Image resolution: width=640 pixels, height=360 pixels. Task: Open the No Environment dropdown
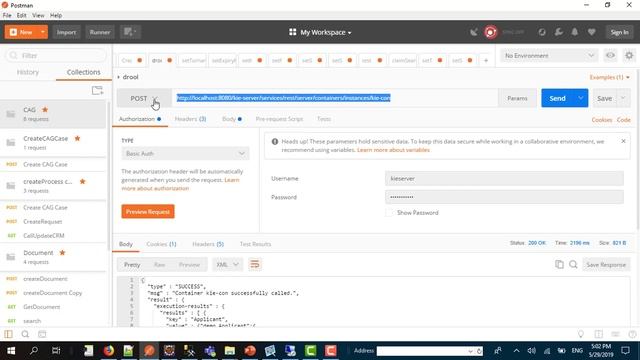pyautogui.click(x=549, y=55)
